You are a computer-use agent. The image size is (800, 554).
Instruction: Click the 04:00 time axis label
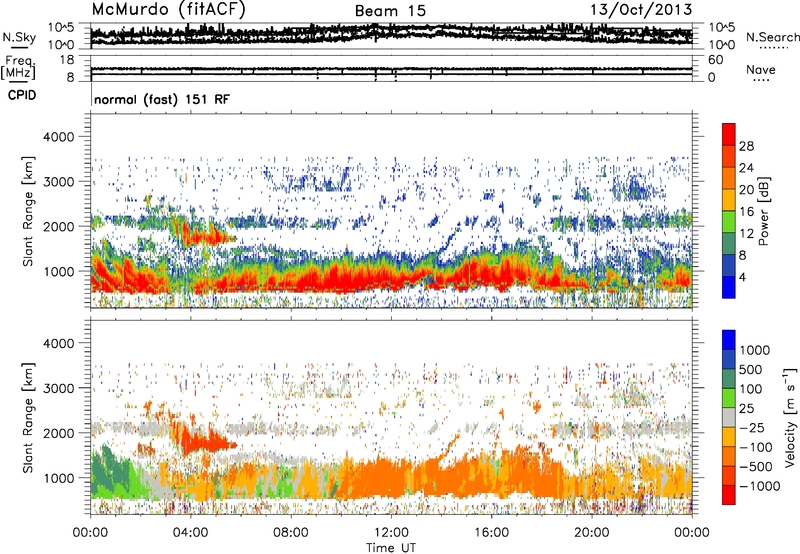click(x=191, y=532)
